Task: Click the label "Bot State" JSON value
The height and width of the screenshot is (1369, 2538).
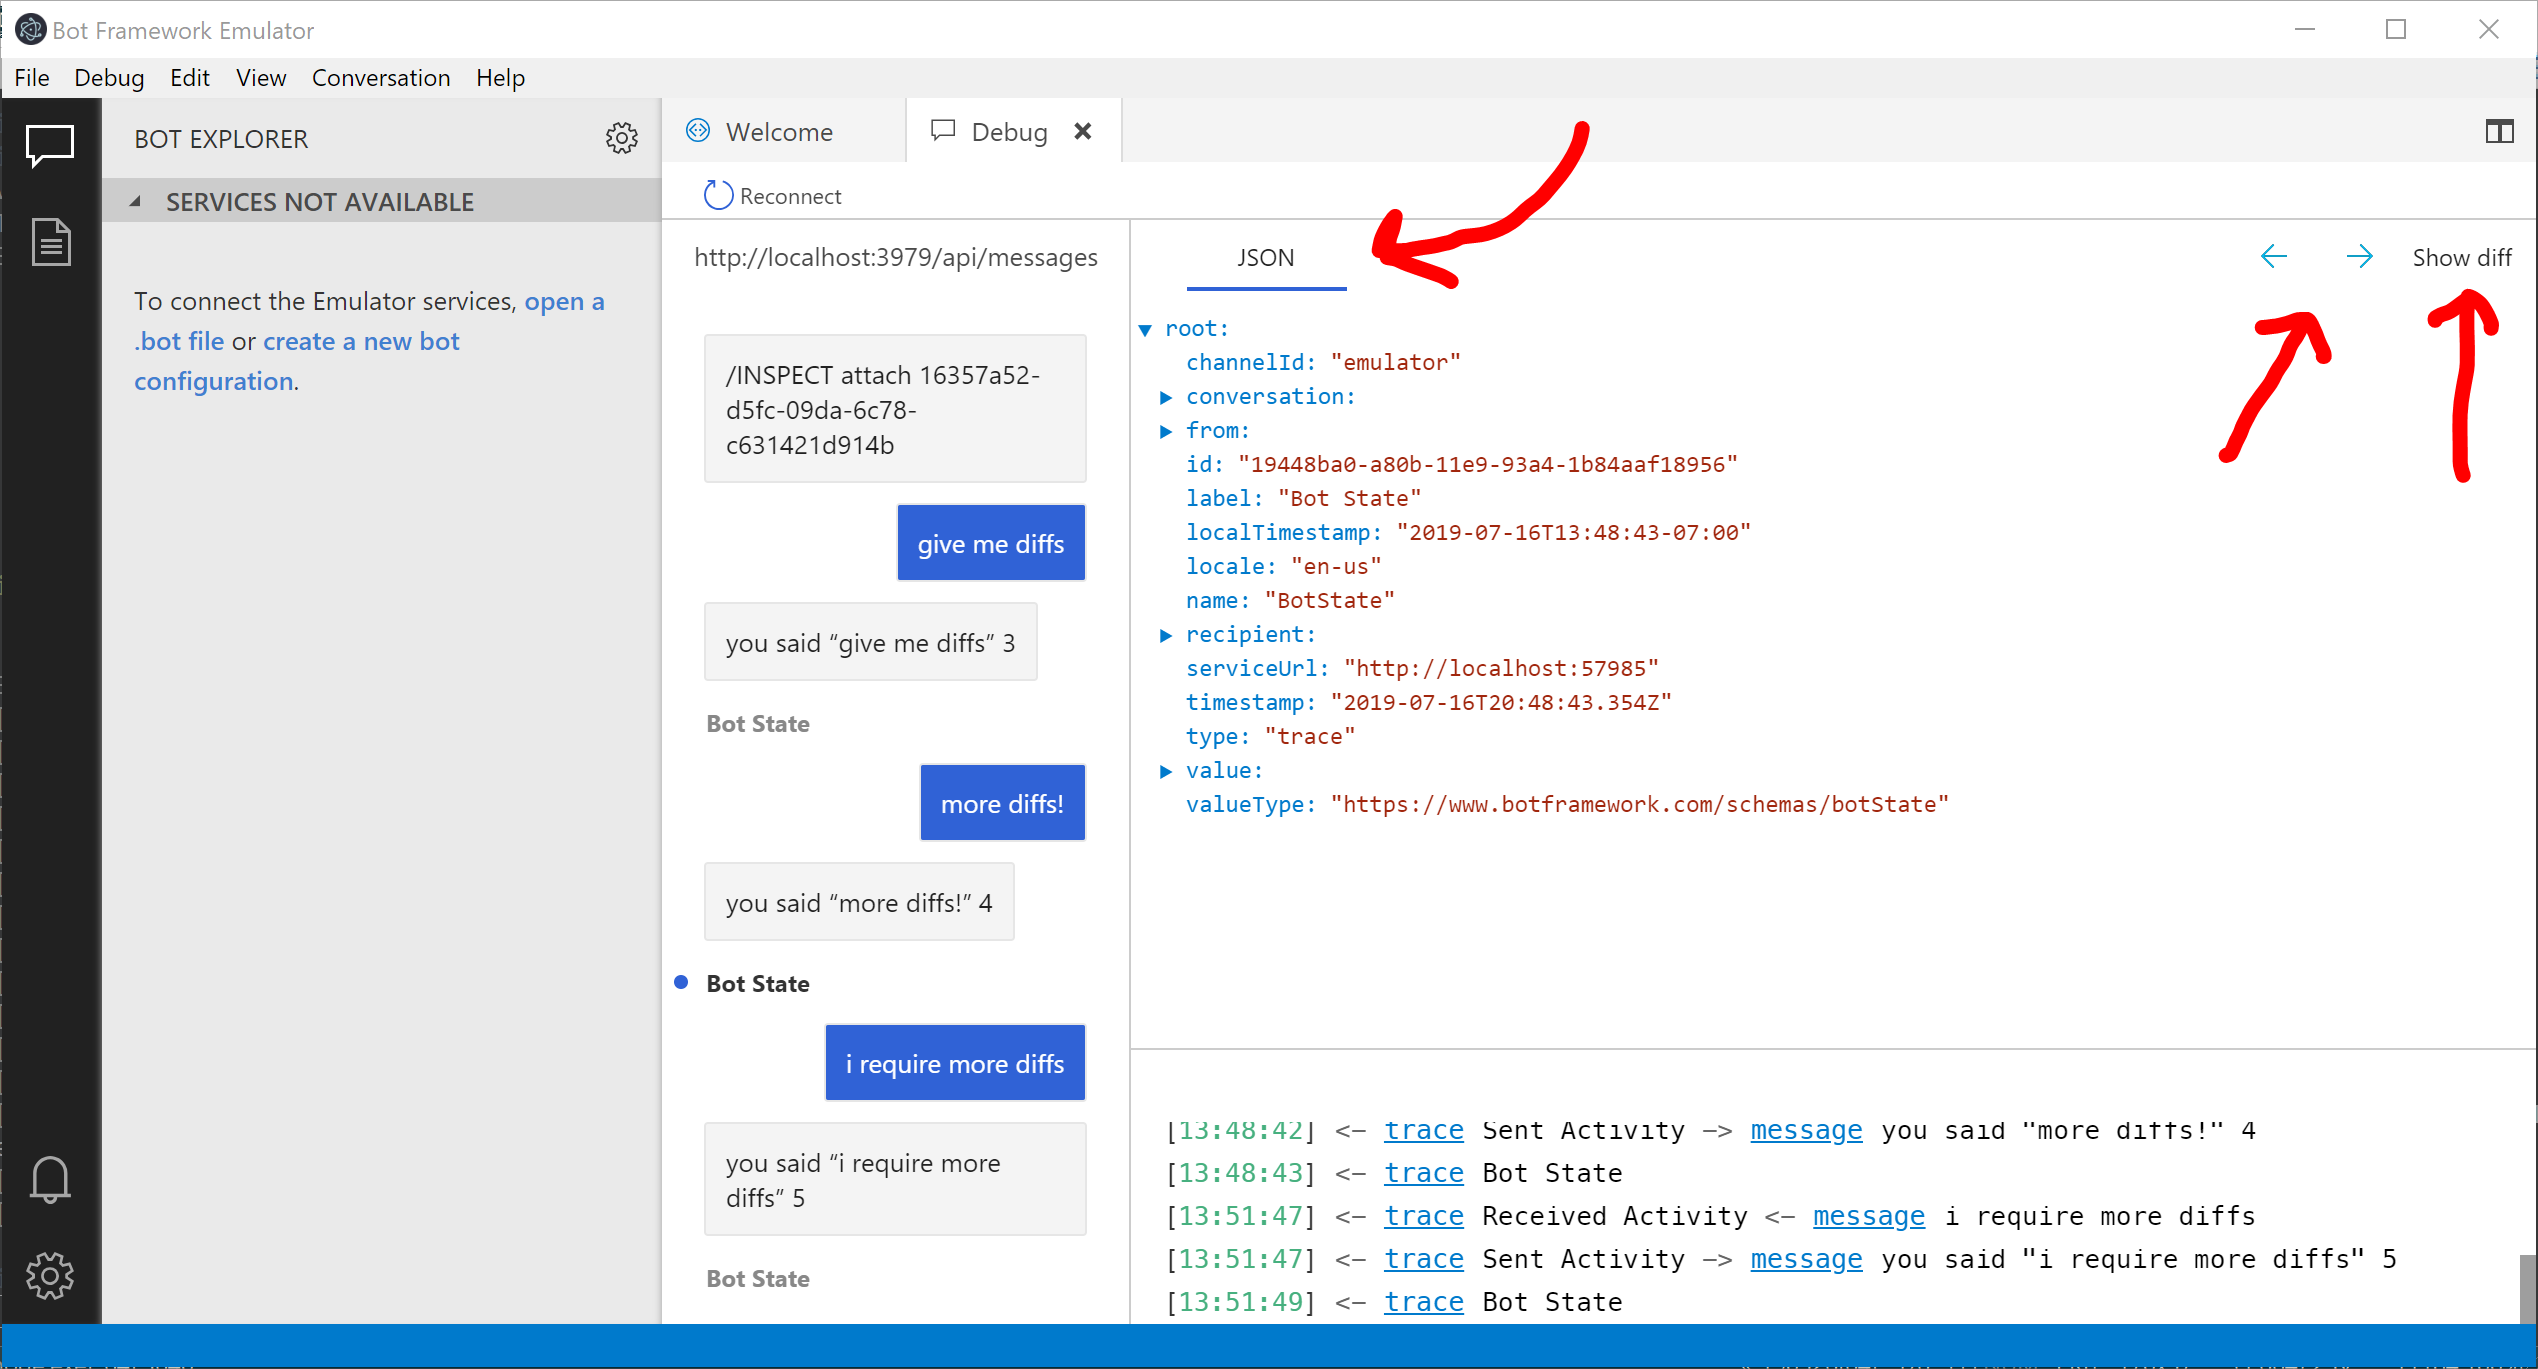Action: pyautogui.click(x=1349, y=499)
